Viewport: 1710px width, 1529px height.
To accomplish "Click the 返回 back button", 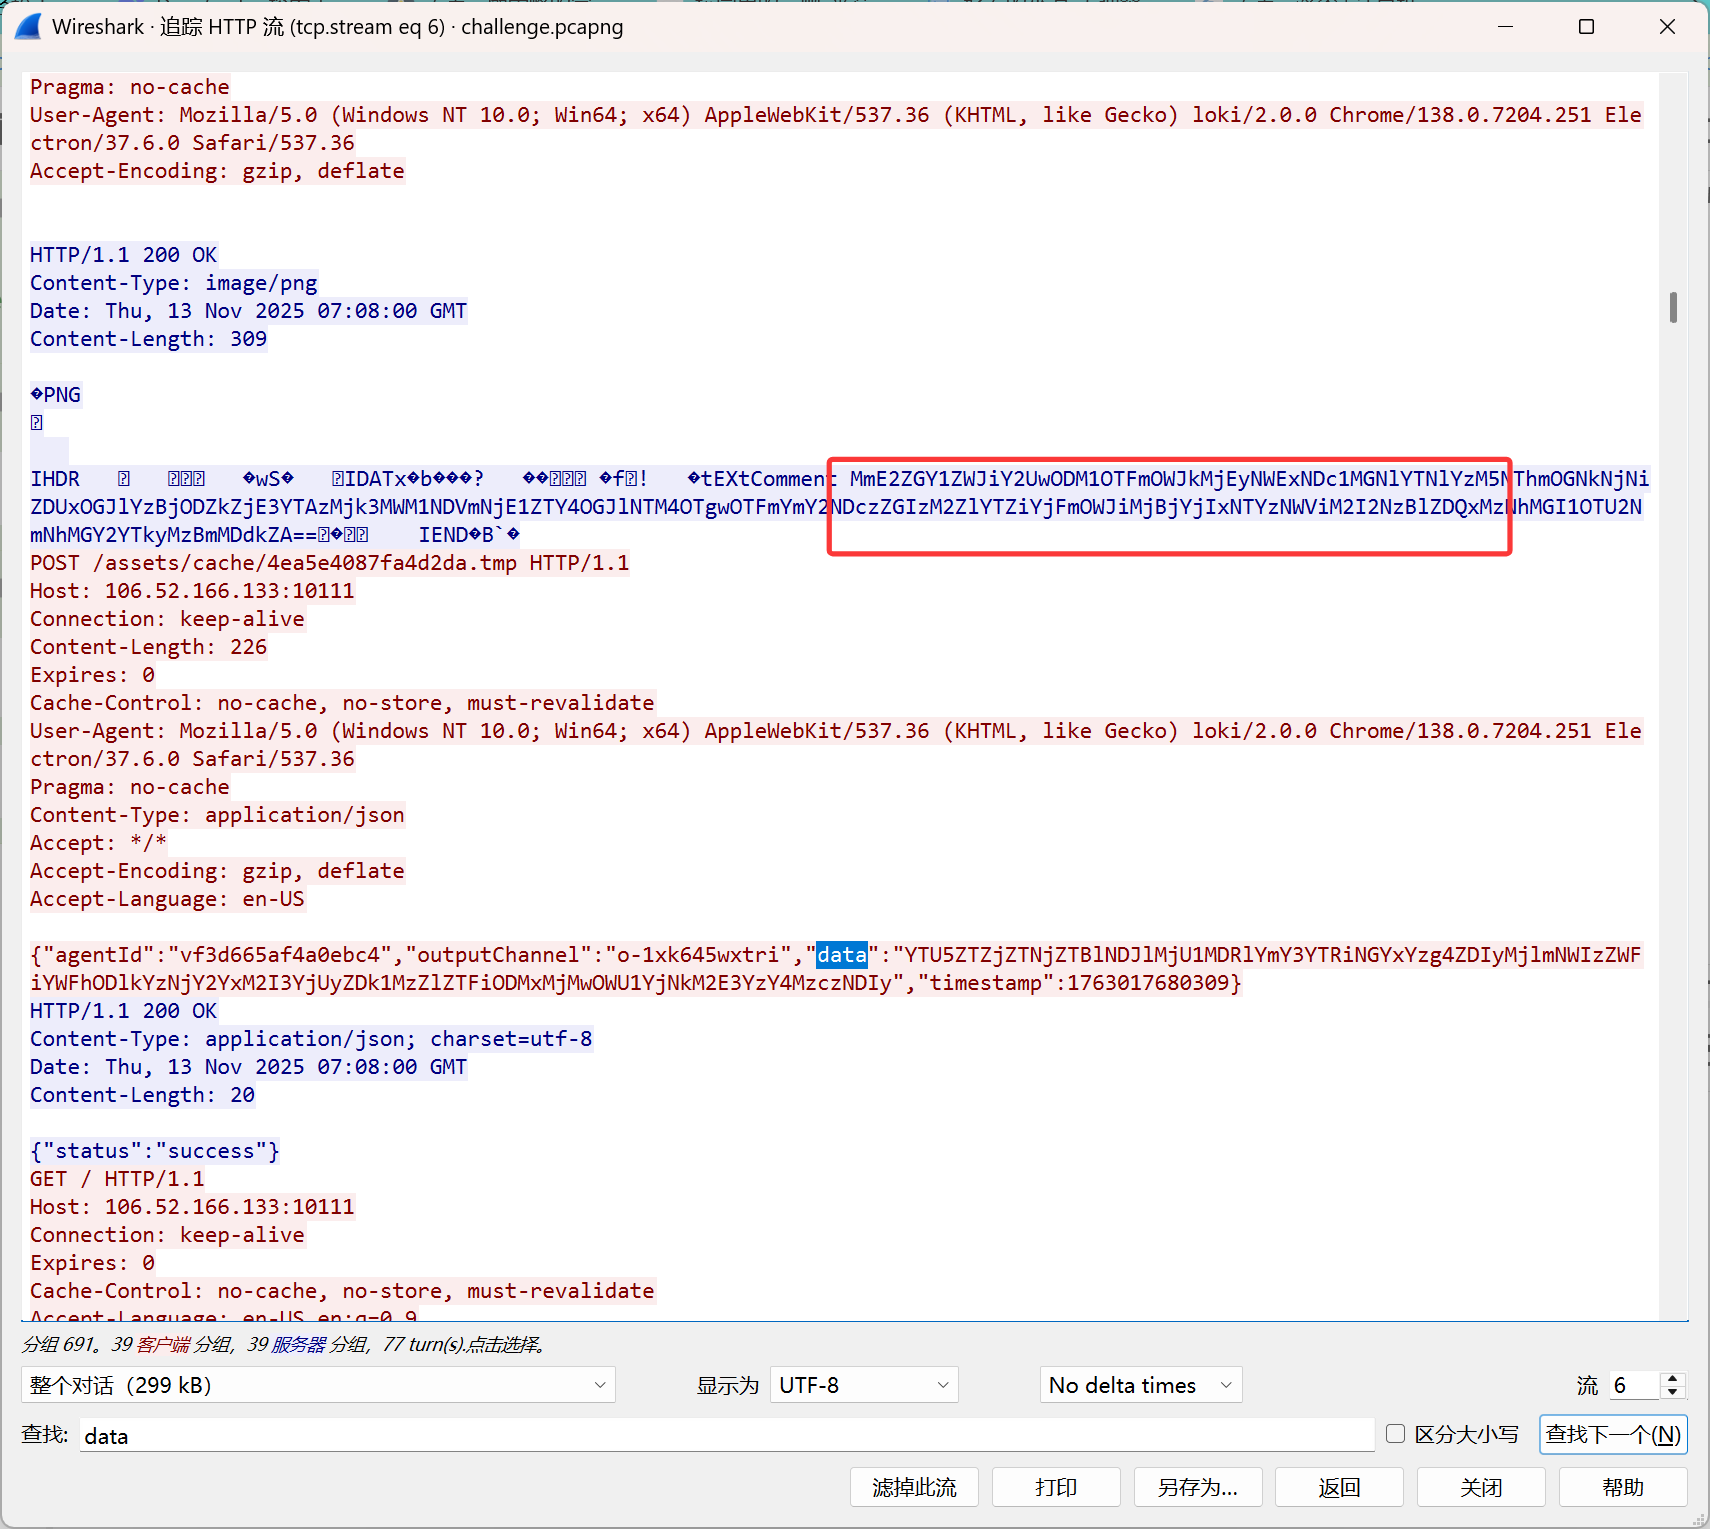I will [x=1340, y=1488].
